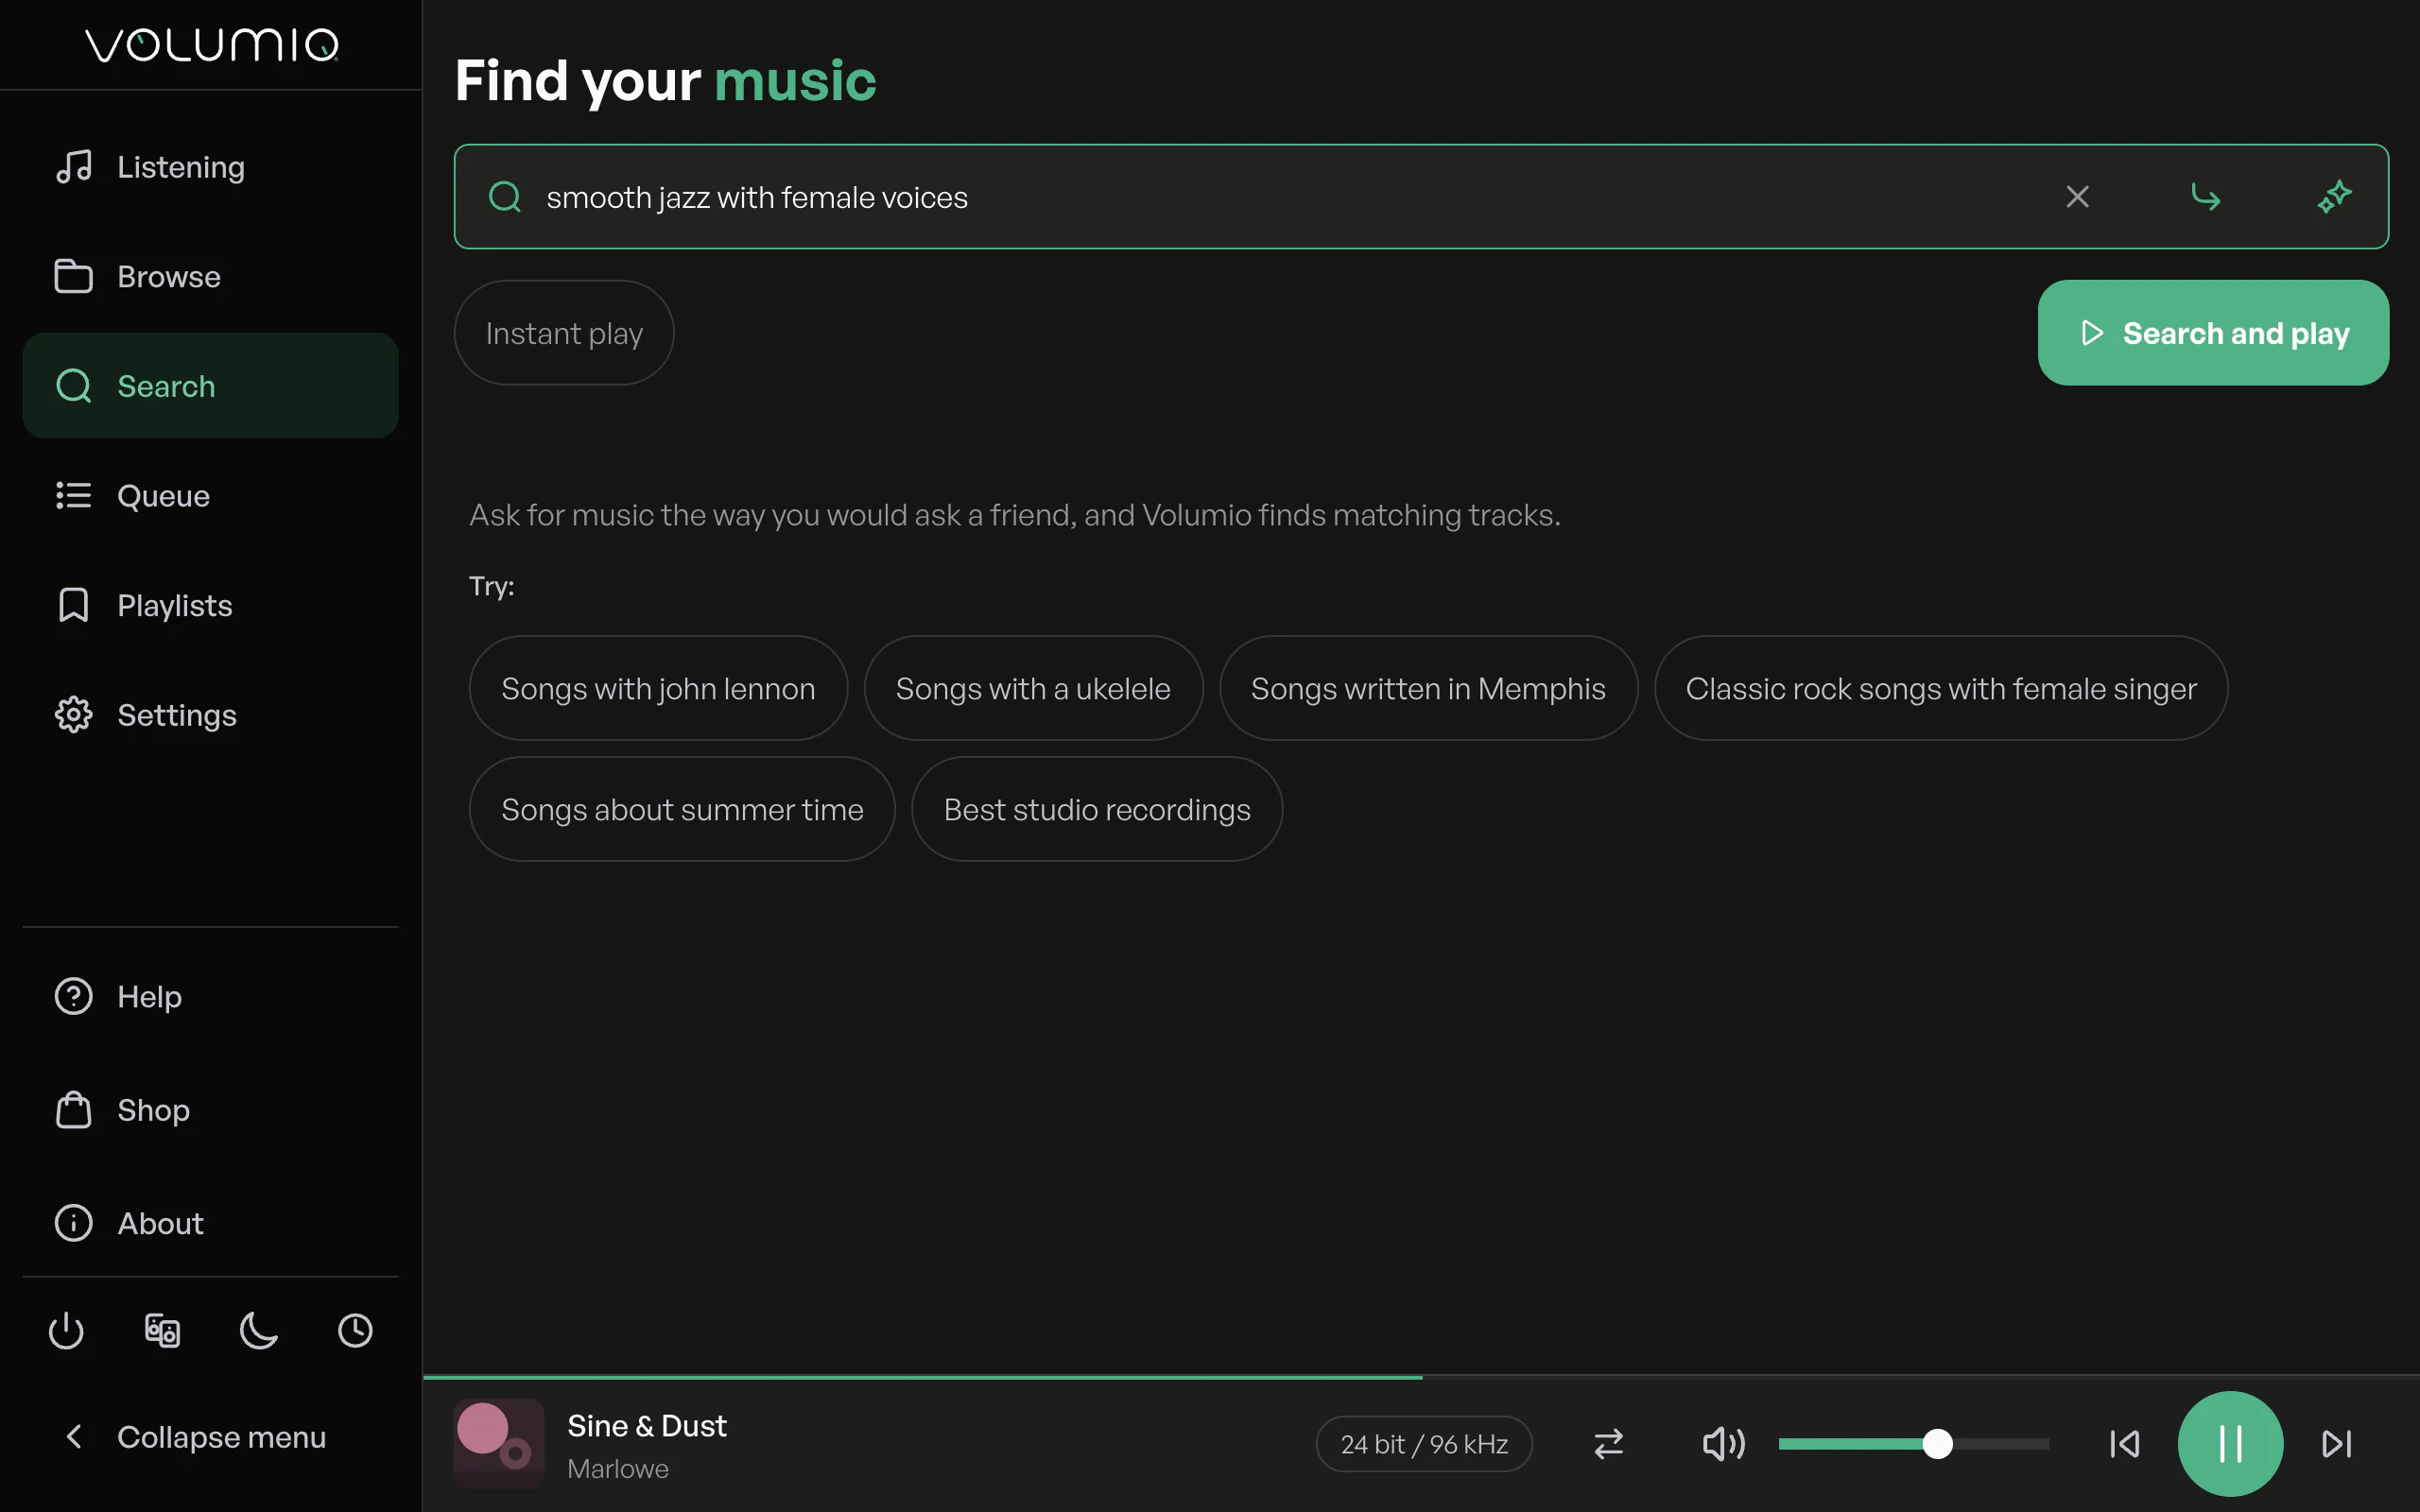Click the 24 bit / 96 kHz quality badge

click(x=1424, y=1444)
